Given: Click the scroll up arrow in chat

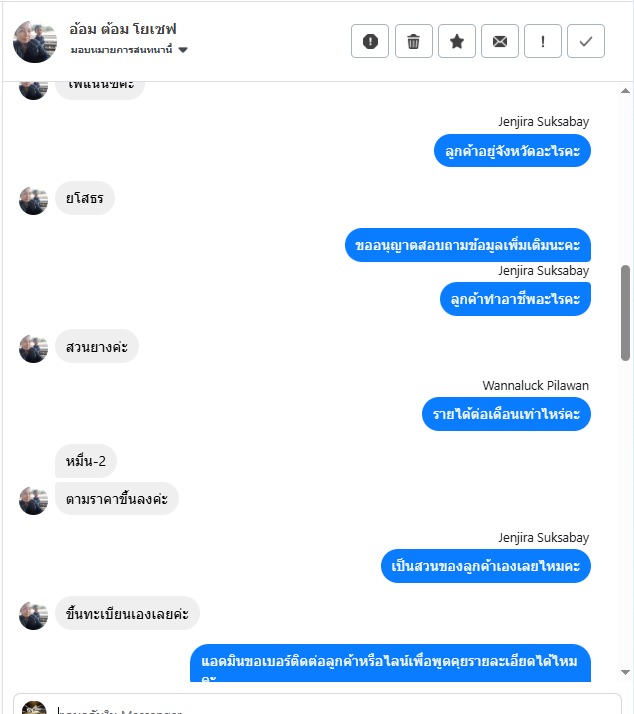Looking at the screenshot, I should click(625, 91).
